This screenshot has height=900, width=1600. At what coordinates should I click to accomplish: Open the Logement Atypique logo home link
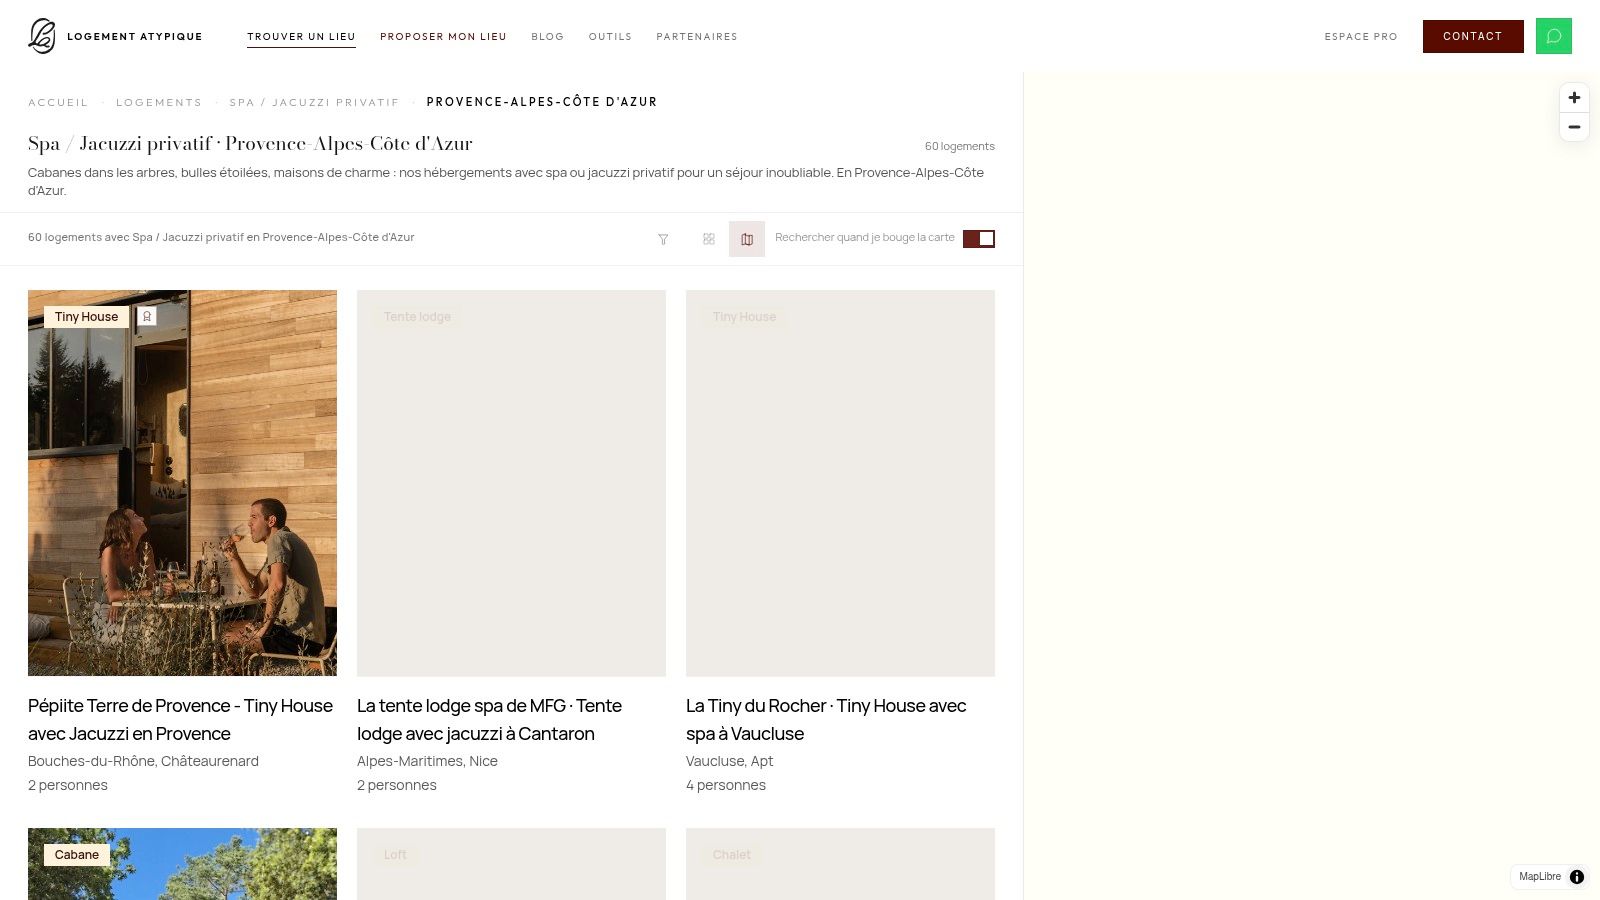click(x=115, y=36)
